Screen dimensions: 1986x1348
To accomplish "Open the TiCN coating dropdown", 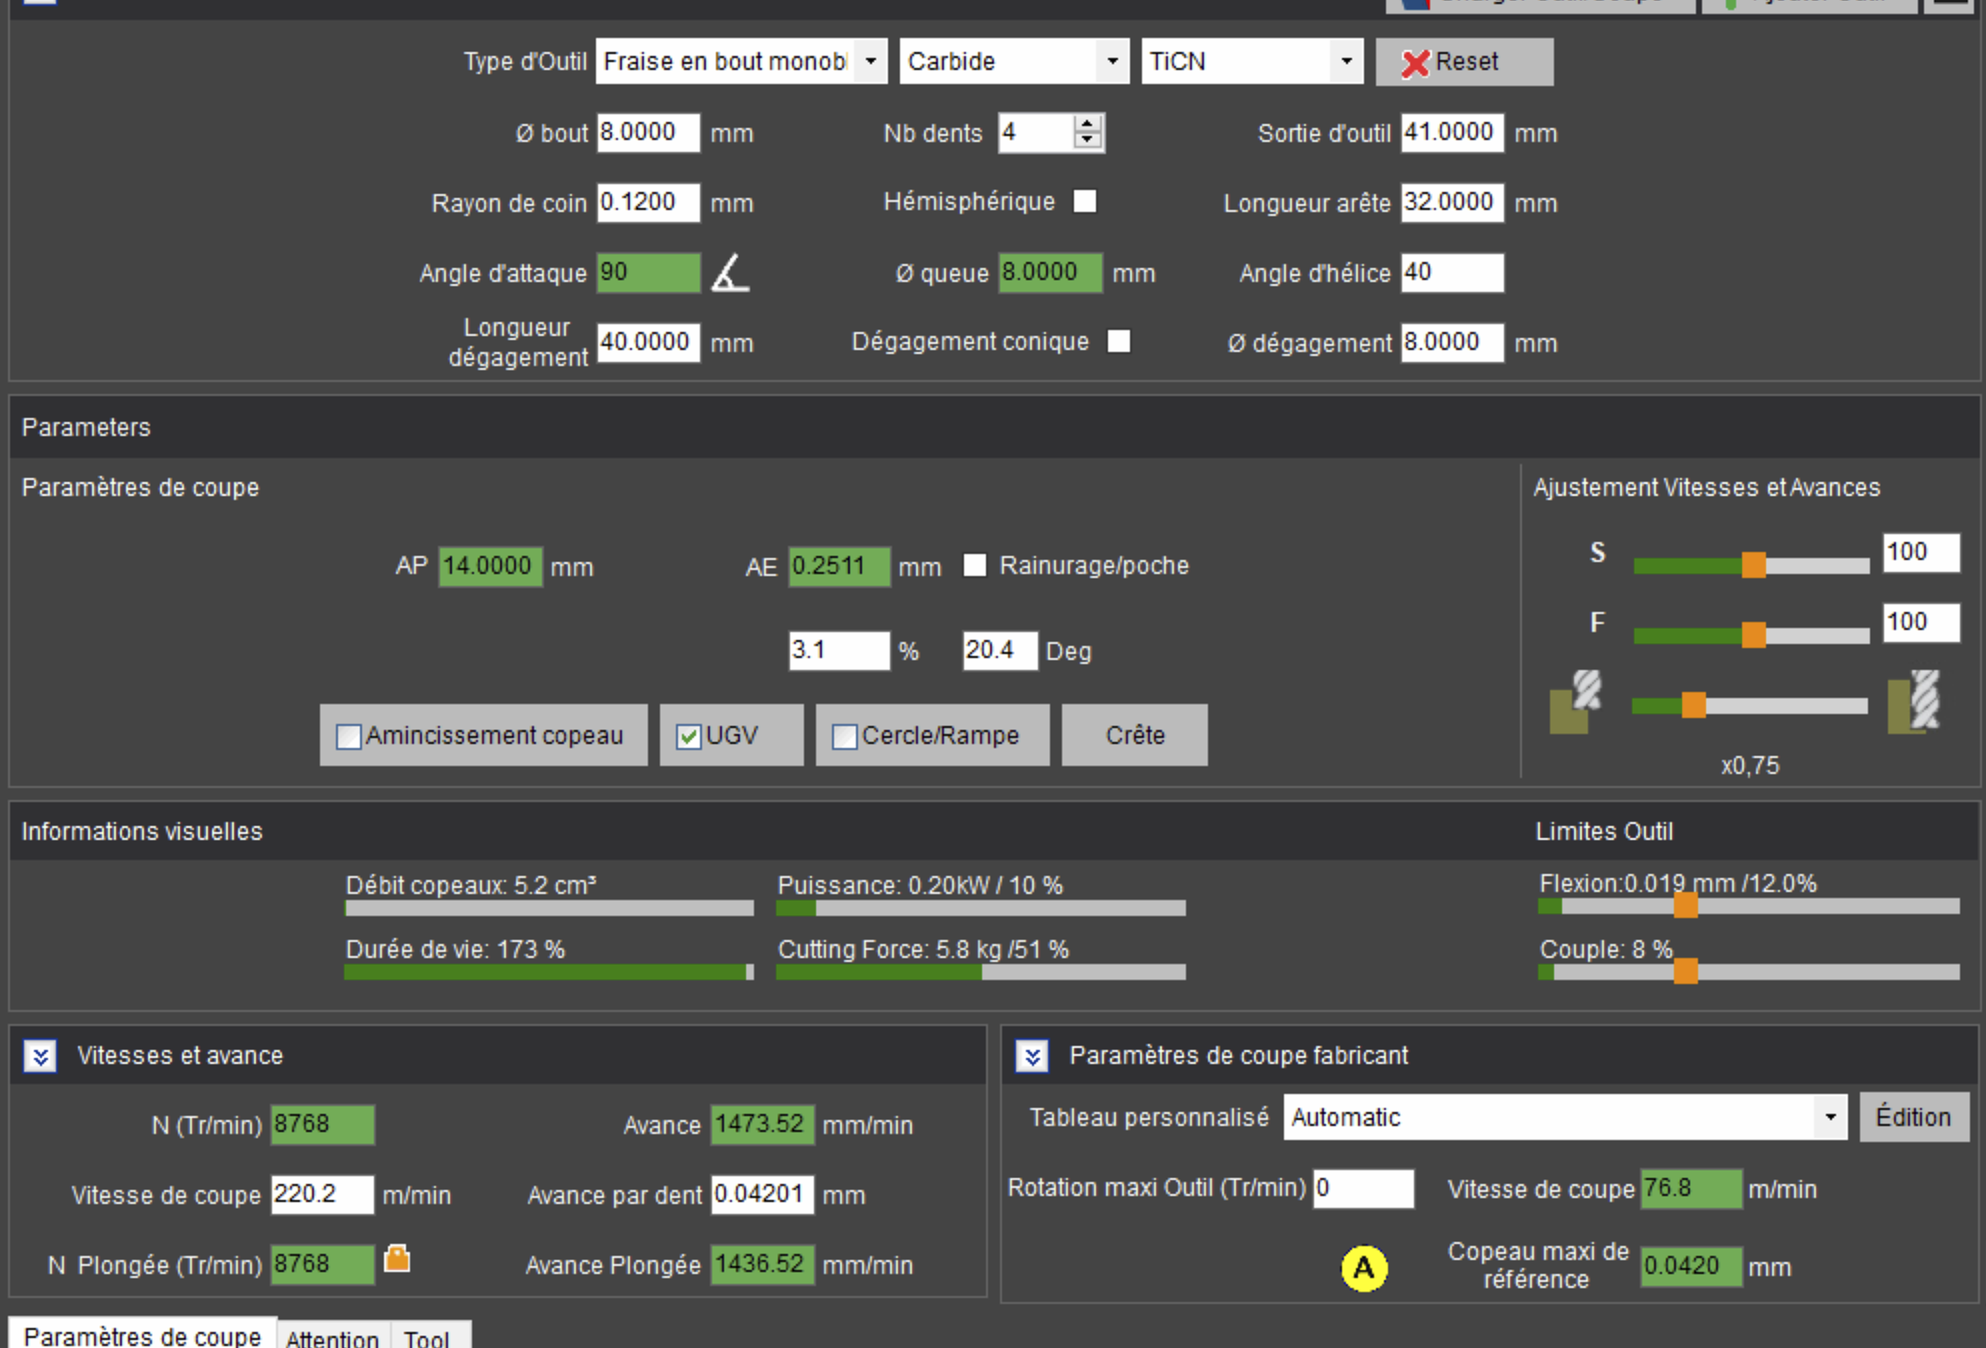I will [1346, 62].
